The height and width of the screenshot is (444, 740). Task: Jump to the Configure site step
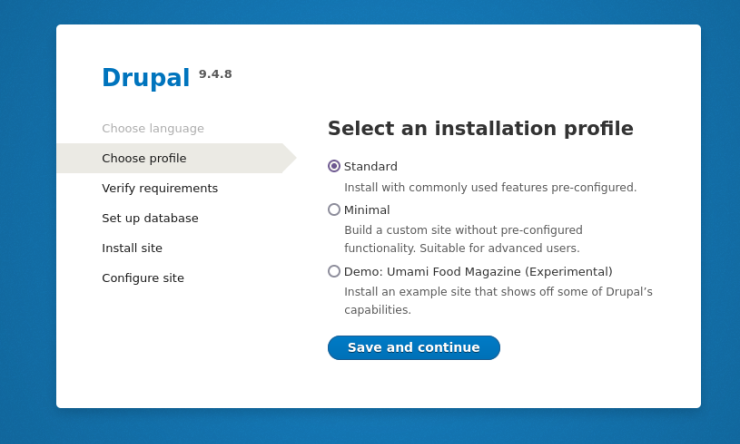(x=143, y=278)
